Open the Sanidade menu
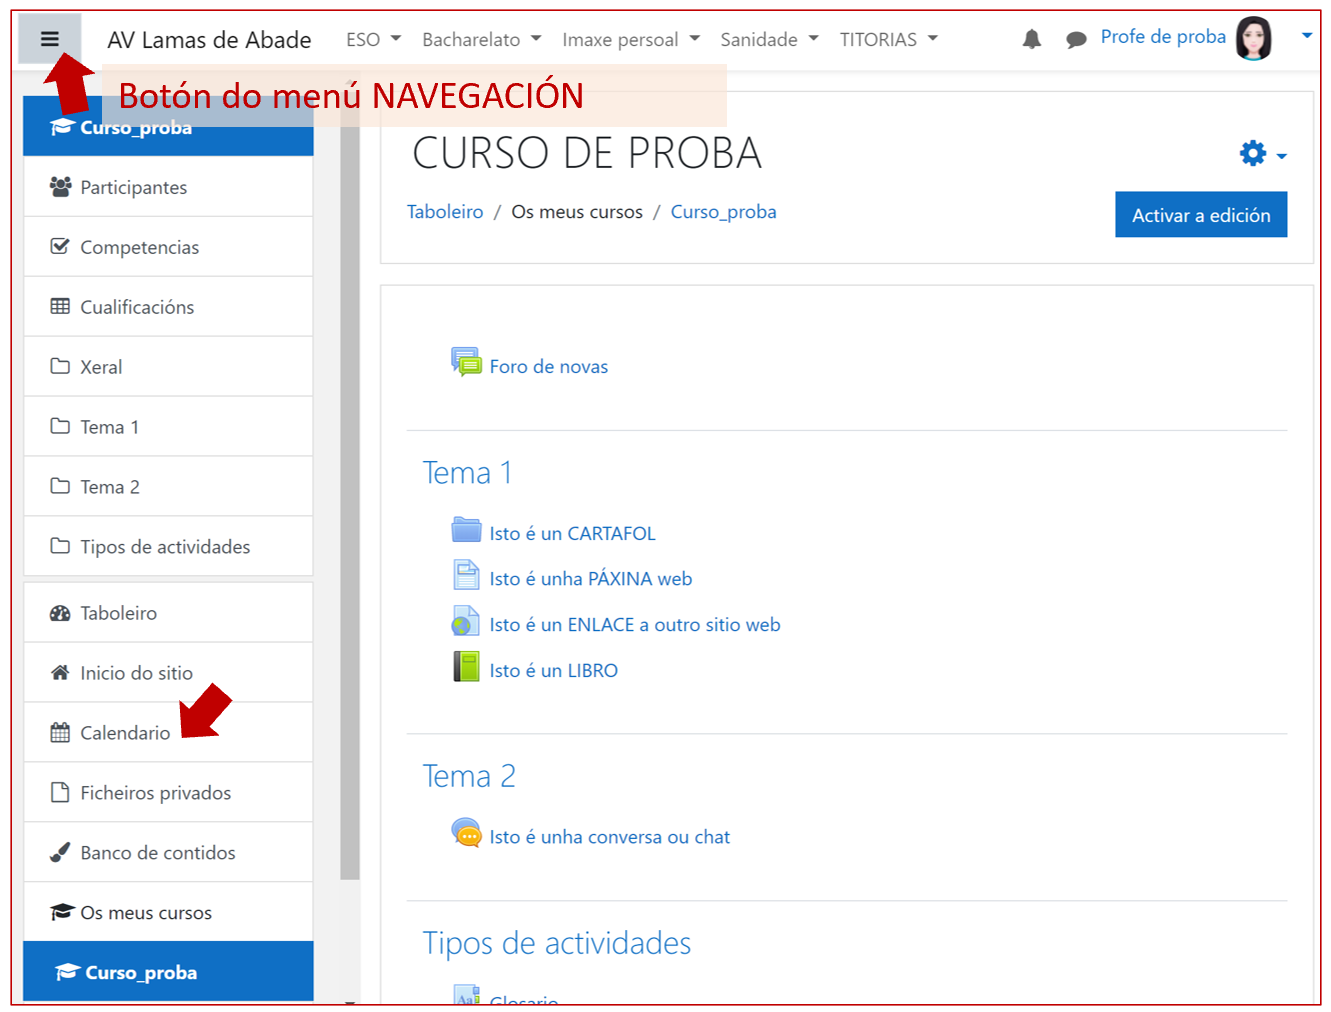The height and width of the screenshot is (1012, 1331). (x=769, y=39)
